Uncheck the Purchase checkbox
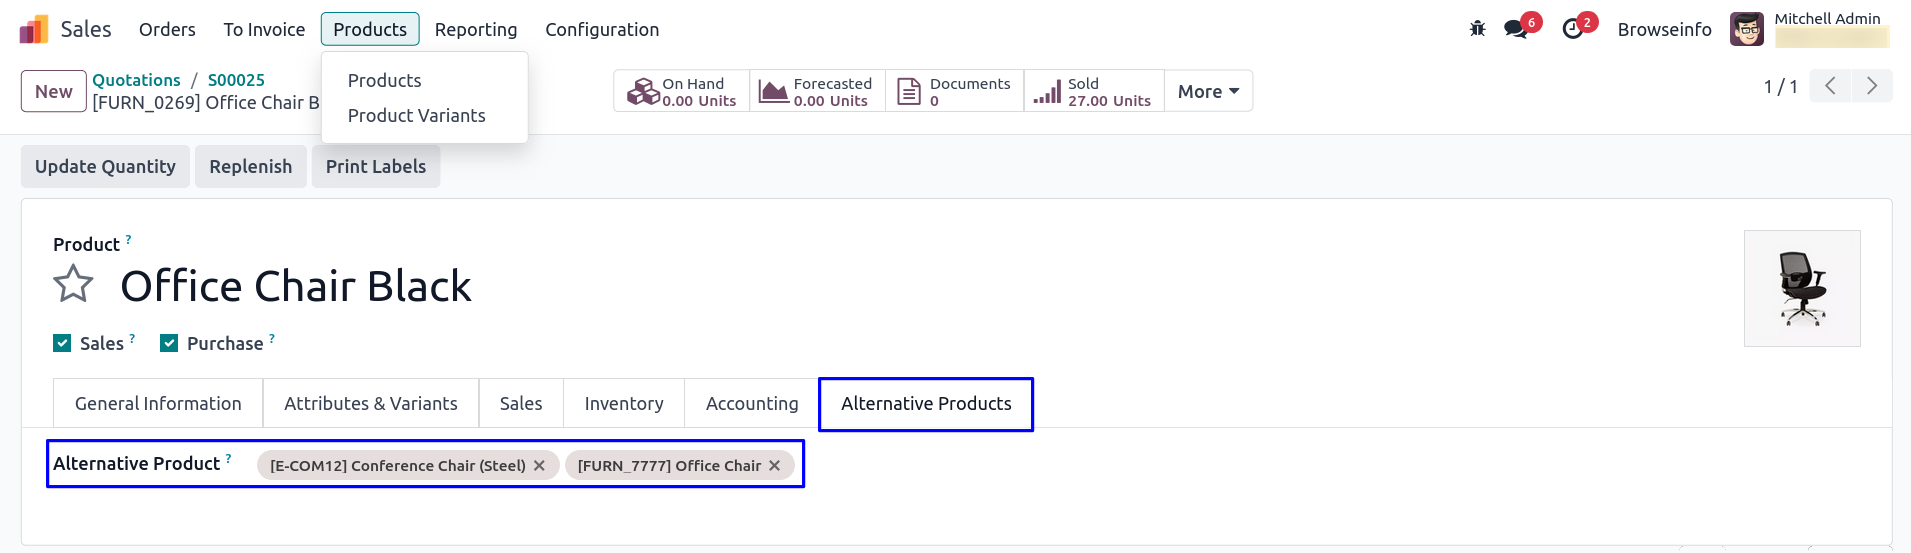 [x=169, y=344]
